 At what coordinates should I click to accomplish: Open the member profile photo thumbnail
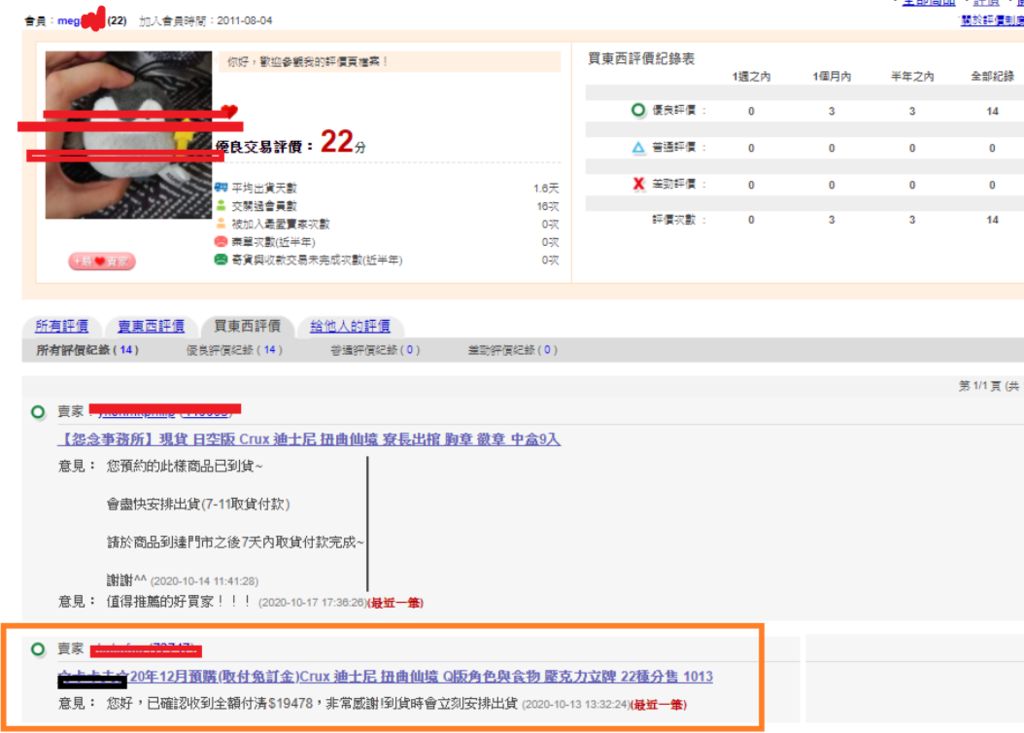click(x=129, y=135)
